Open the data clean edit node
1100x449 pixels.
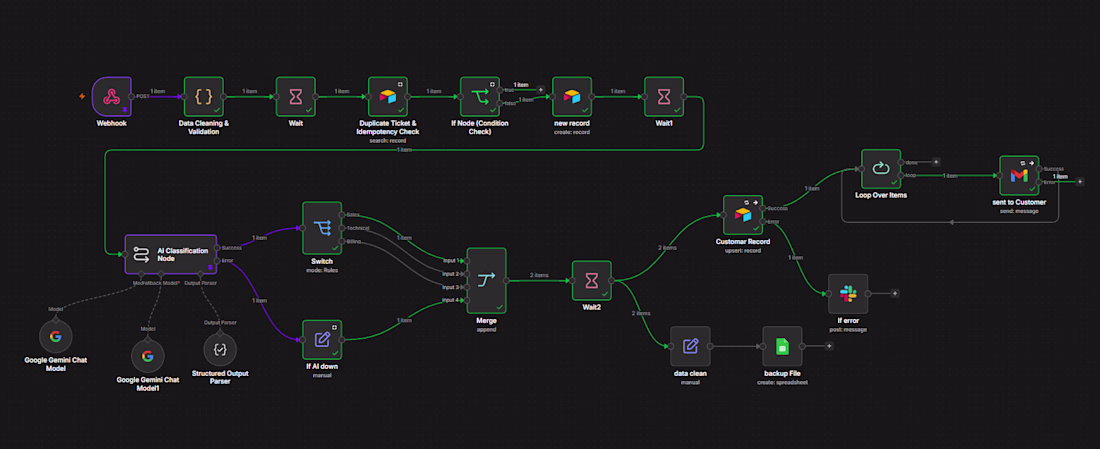pos(690,346)
